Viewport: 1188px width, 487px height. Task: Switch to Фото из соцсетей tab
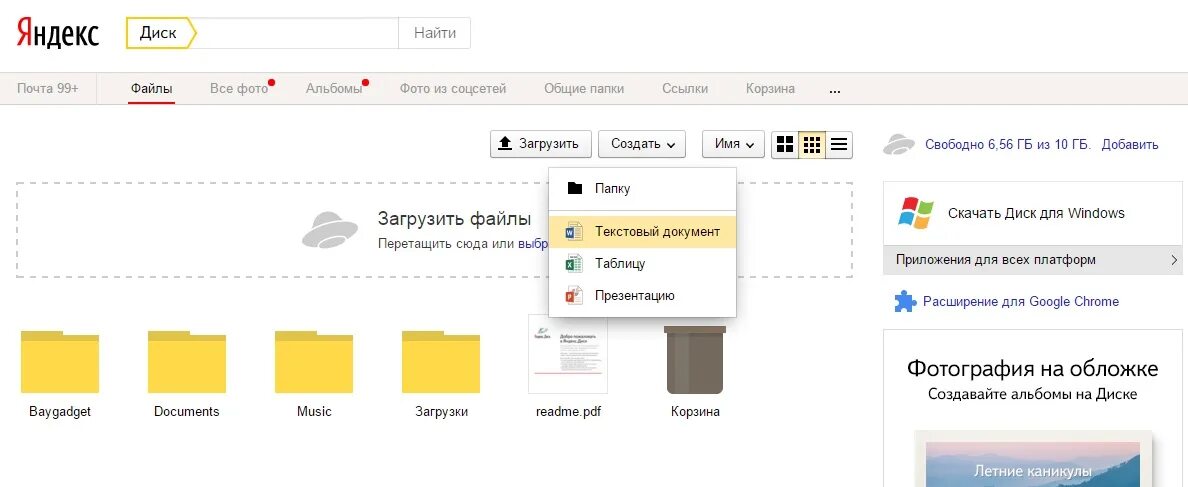pyautogui.click(x=453, y=89)
